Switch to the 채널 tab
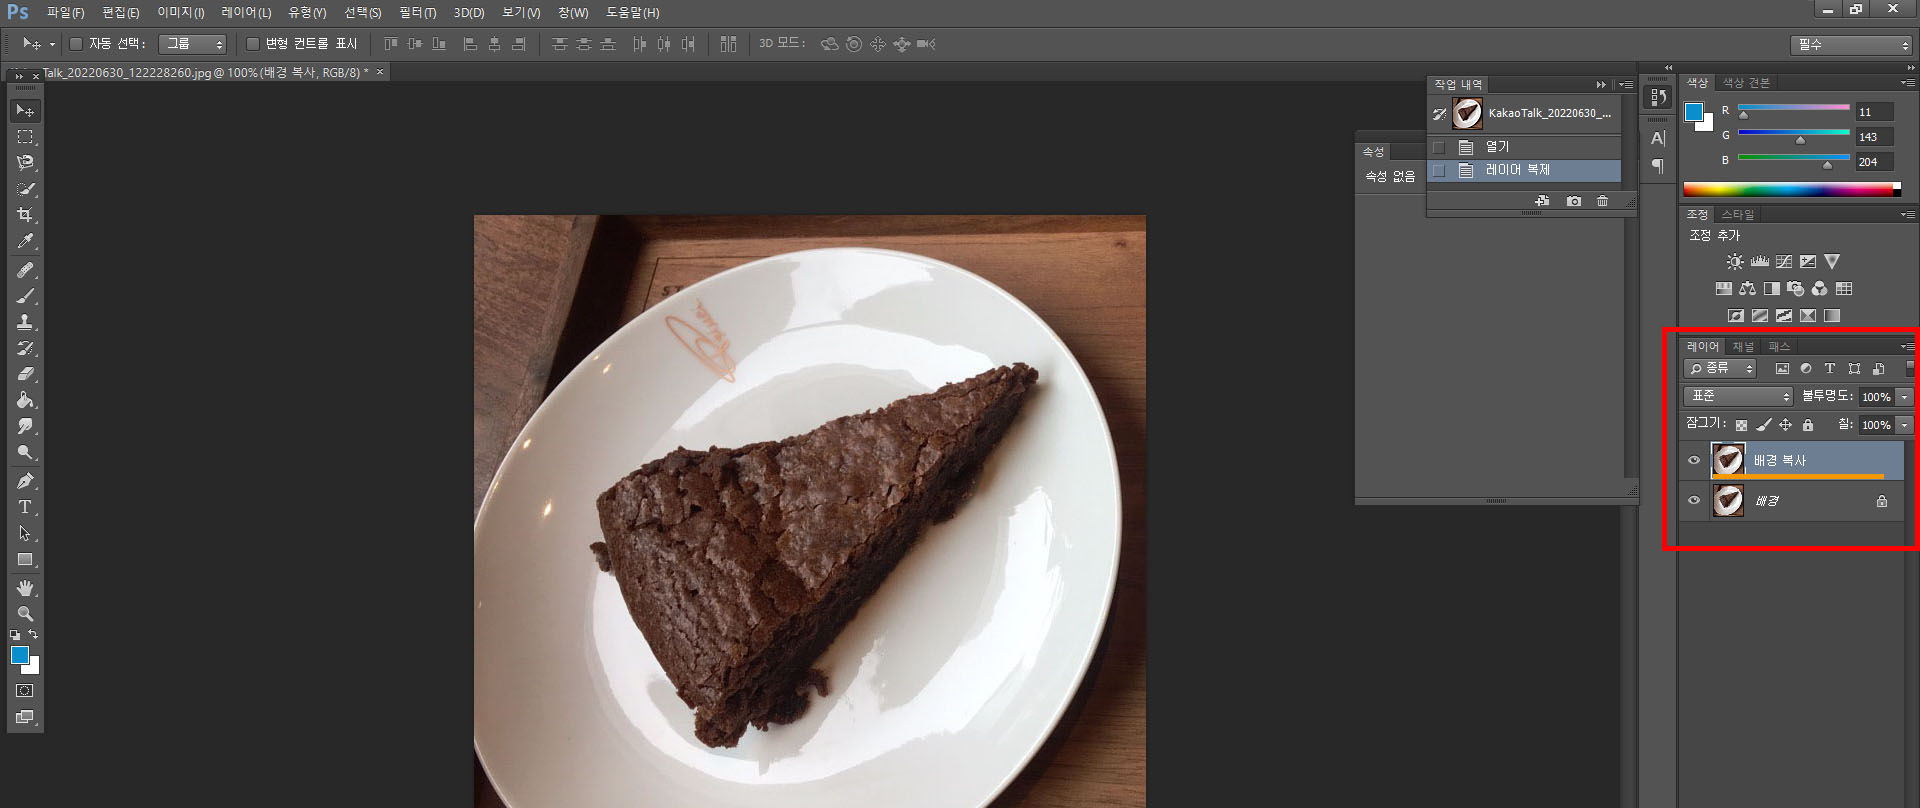Image resolution: width=1920 pixels, height=808 pixels. 1743,347
